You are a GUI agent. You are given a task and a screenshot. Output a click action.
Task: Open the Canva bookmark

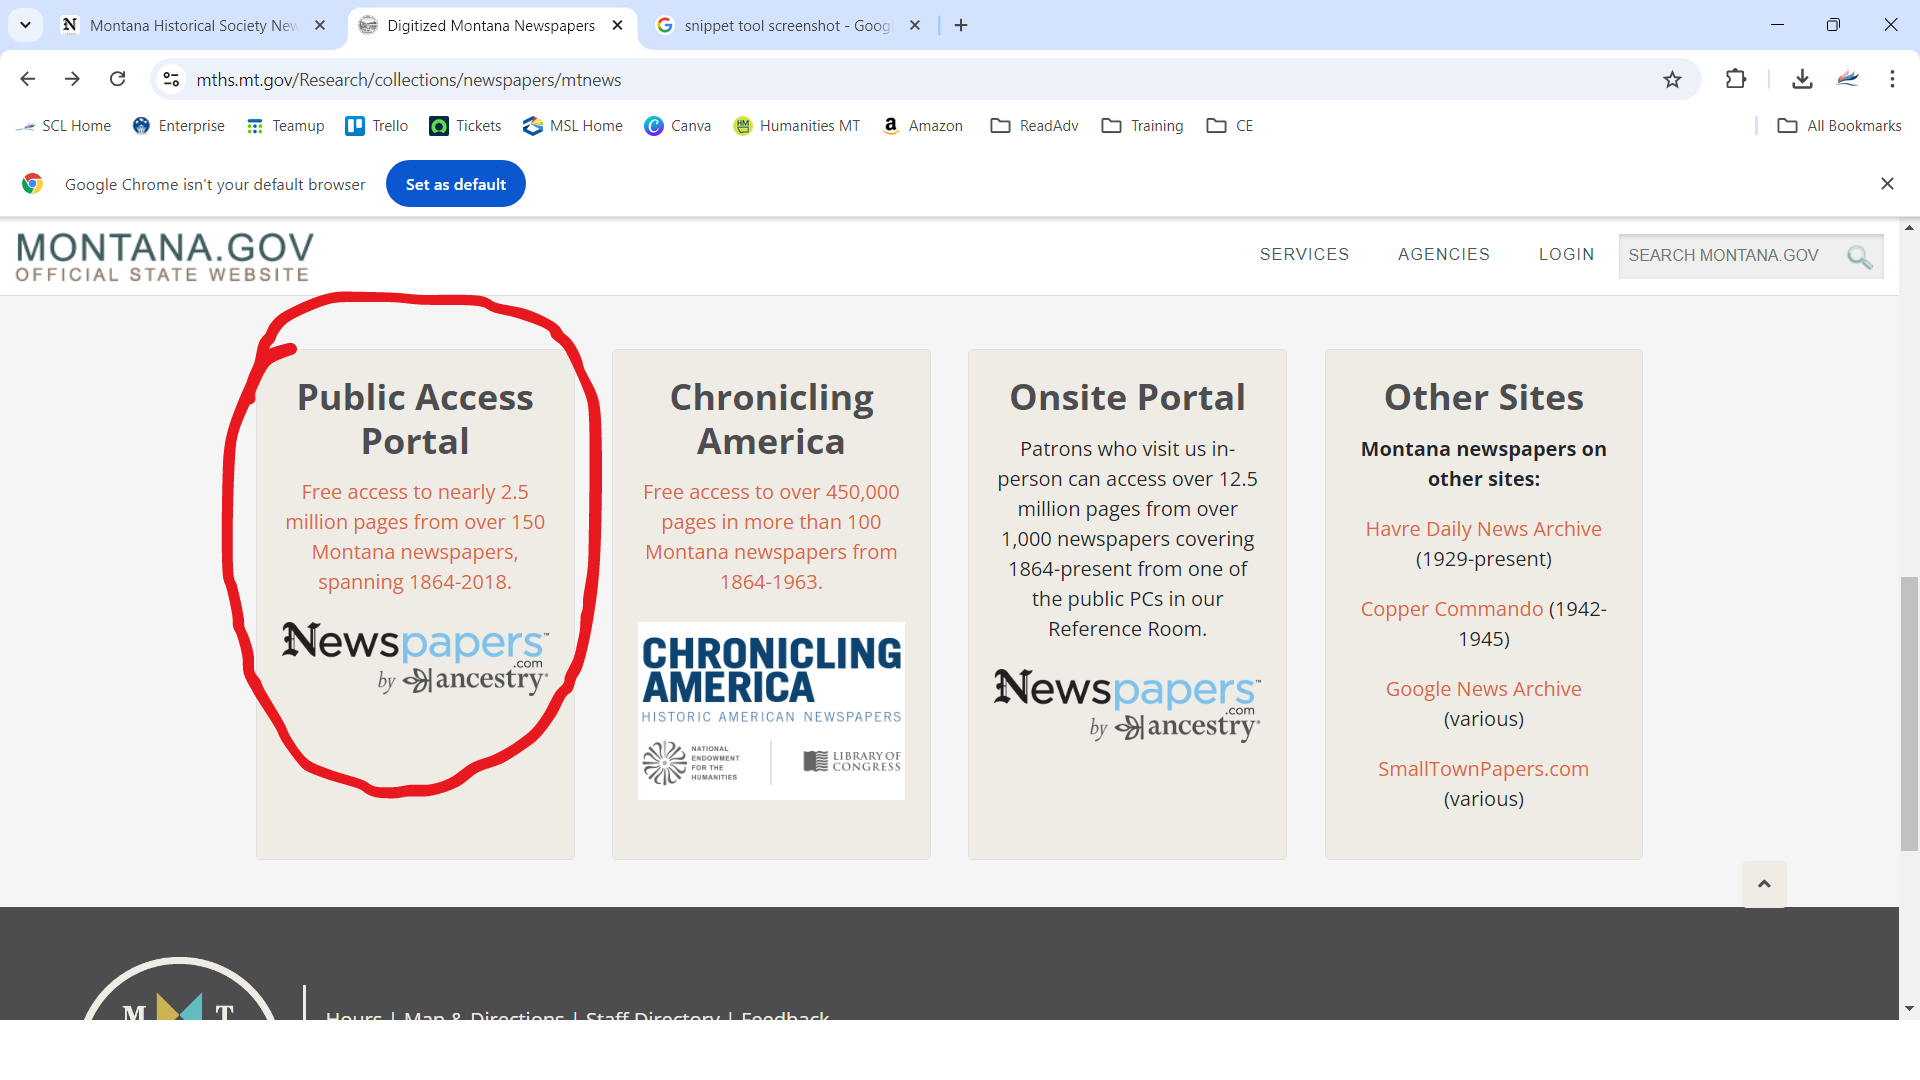[678, 126]
